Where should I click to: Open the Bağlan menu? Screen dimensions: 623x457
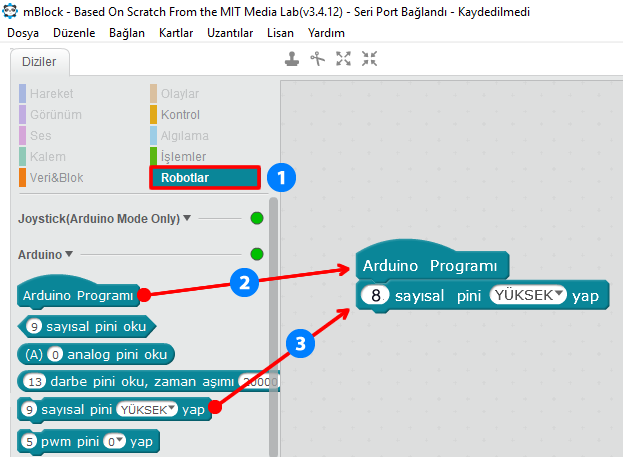[127, 33]
